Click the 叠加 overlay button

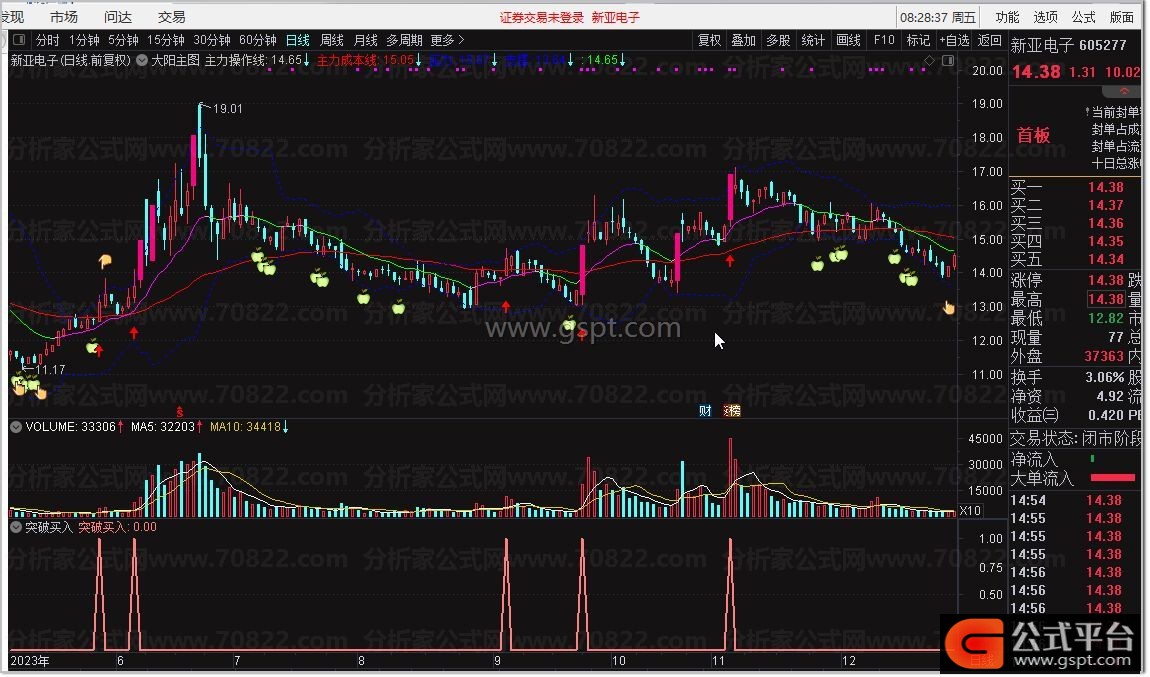744,40
